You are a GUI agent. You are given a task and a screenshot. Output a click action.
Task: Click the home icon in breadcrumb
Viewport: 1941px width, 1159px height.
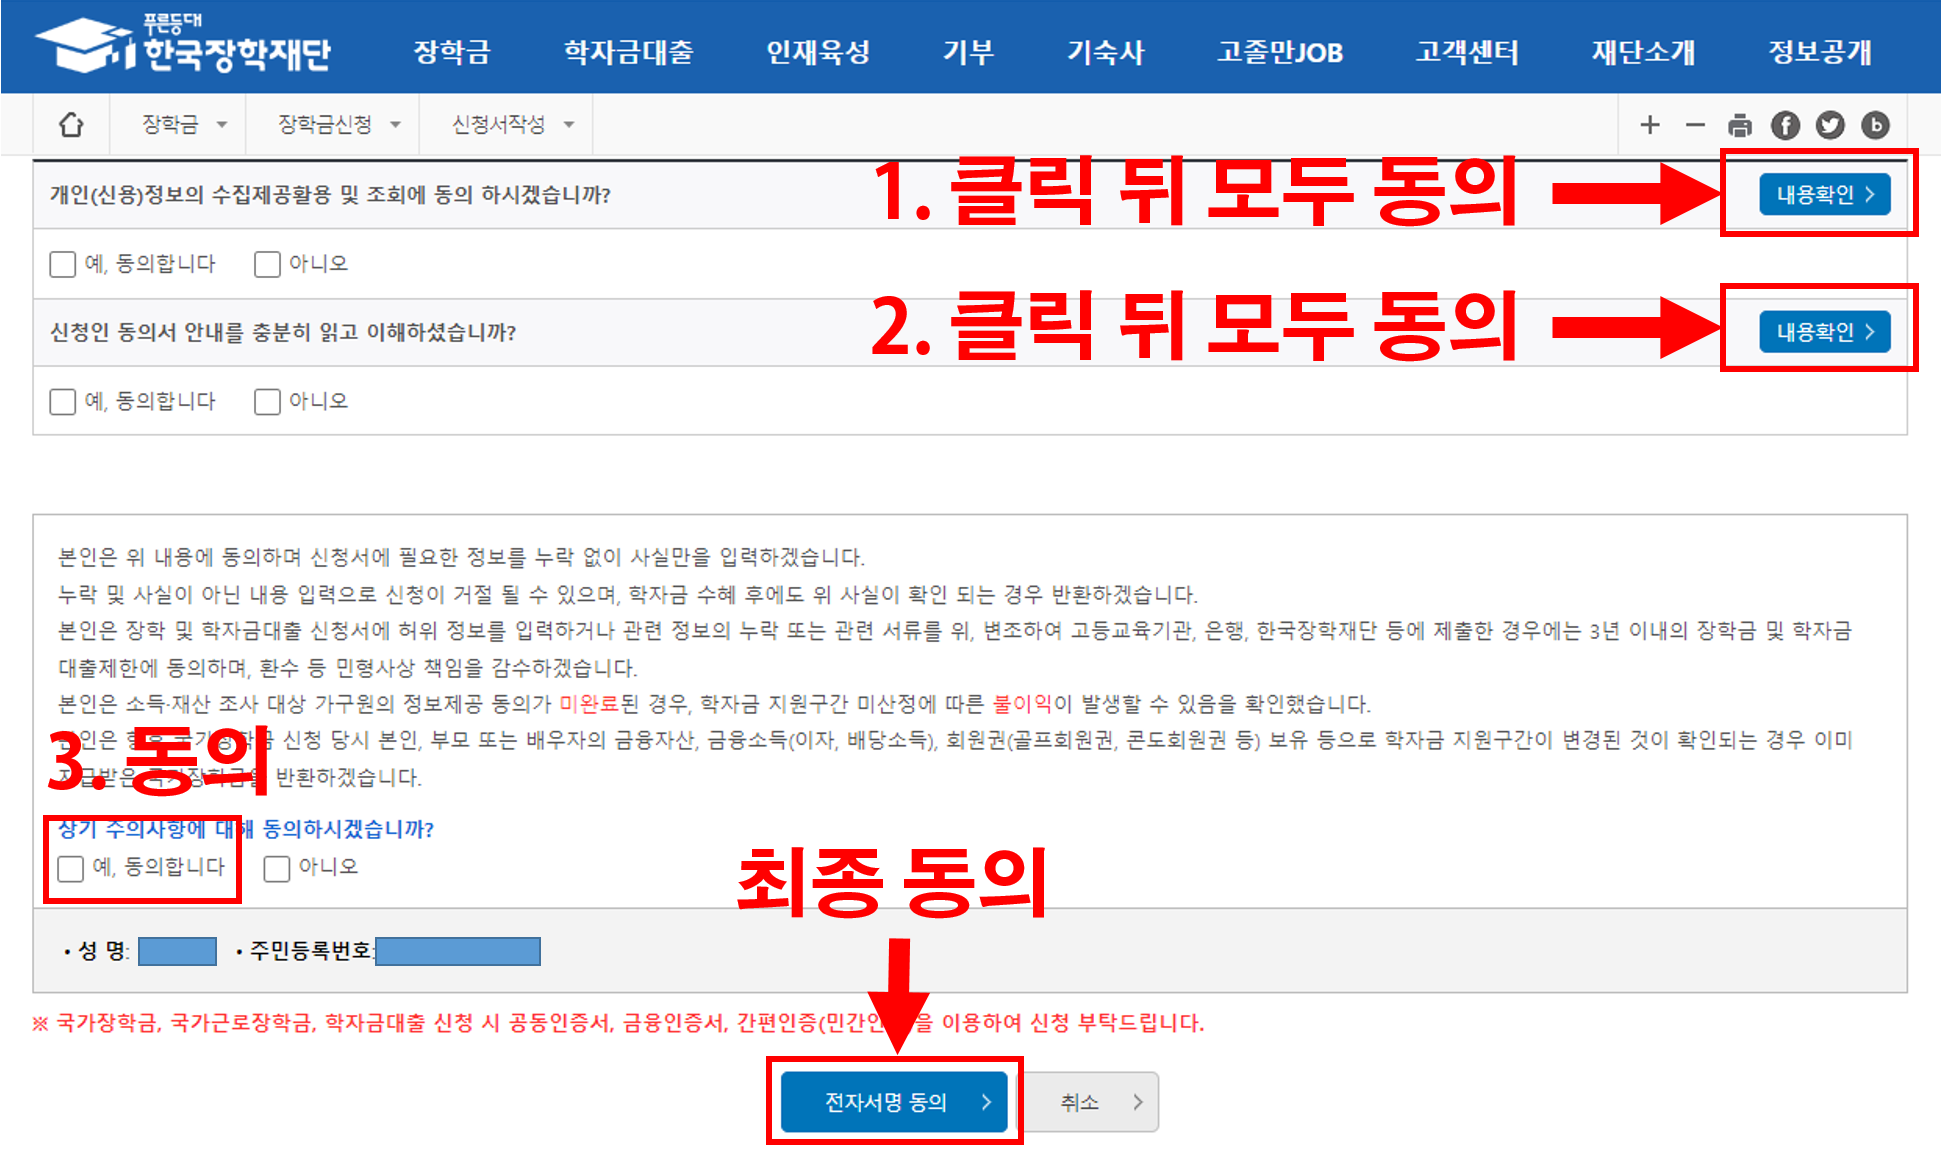71,125
